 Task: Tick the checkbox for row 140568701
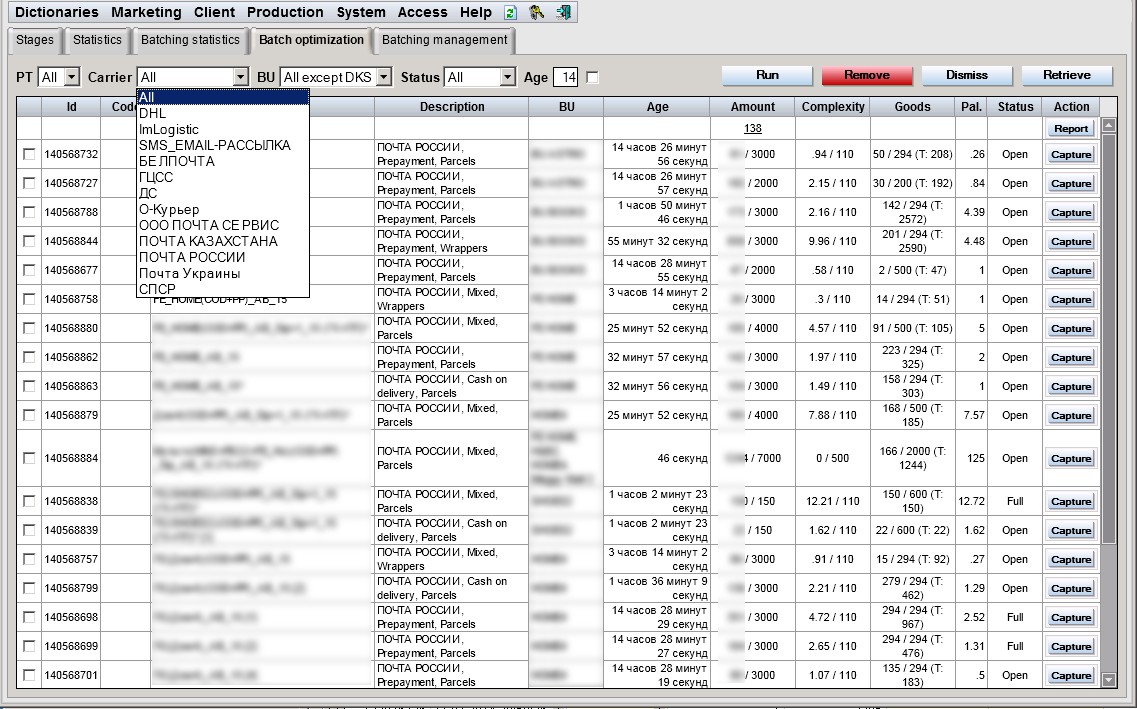pyautogui.click(x=29, y=675)
